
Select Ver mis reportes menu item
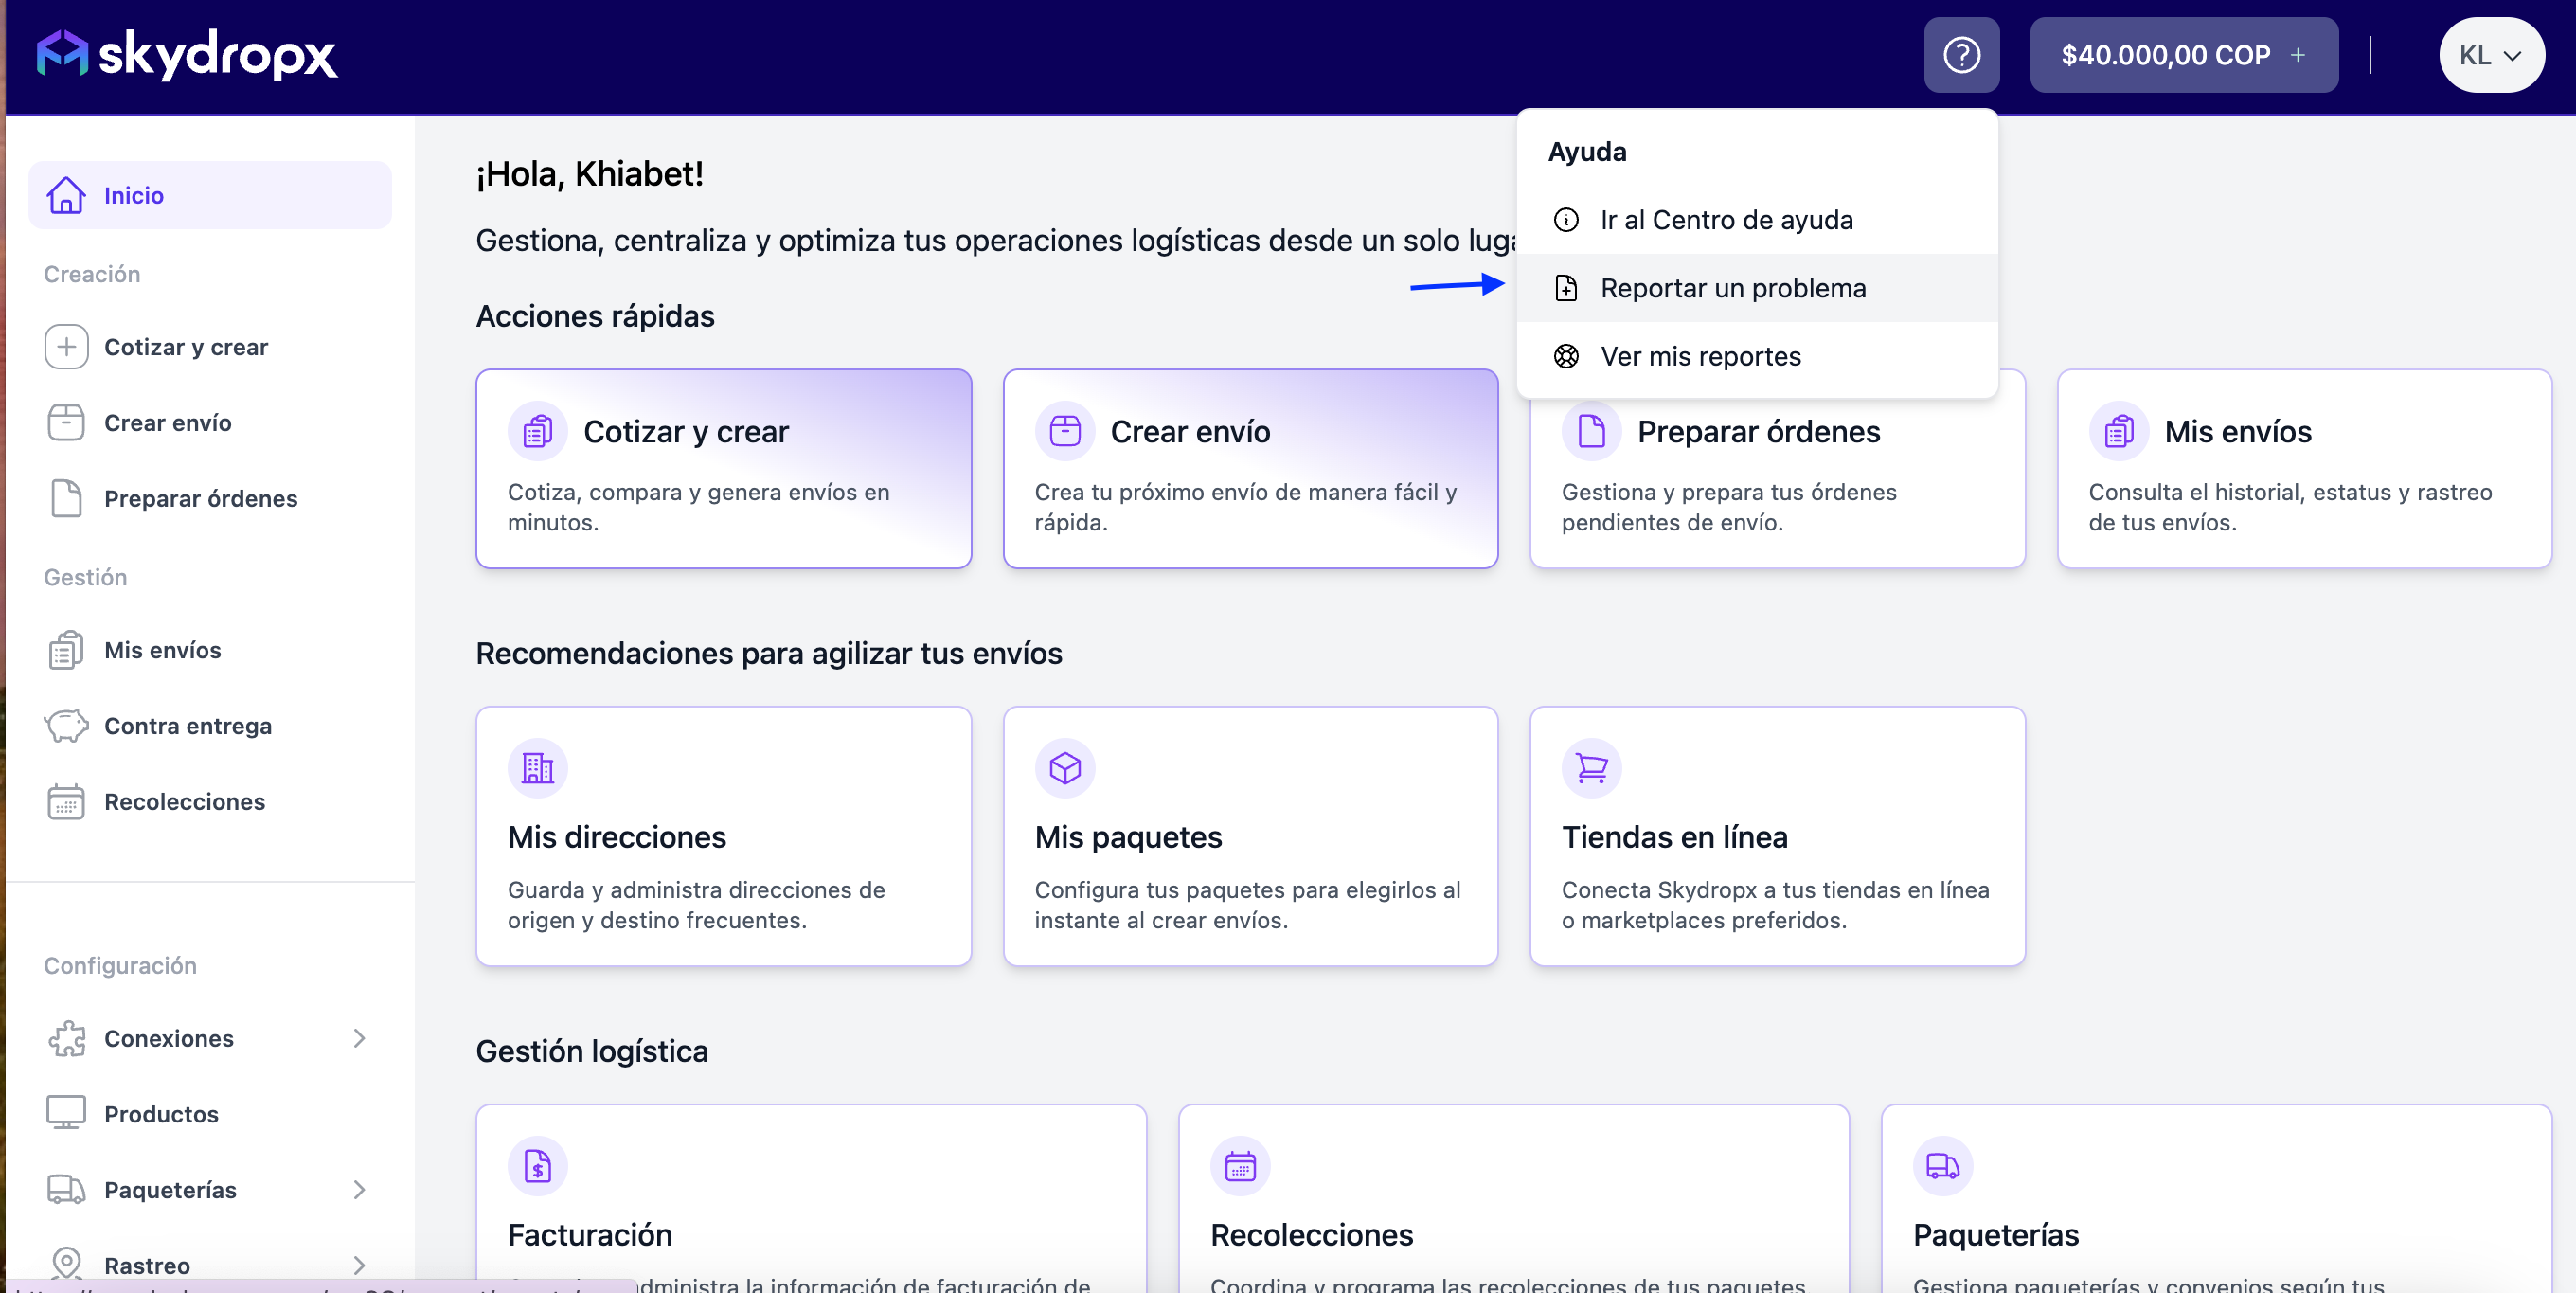click(x=1700, y=357)
